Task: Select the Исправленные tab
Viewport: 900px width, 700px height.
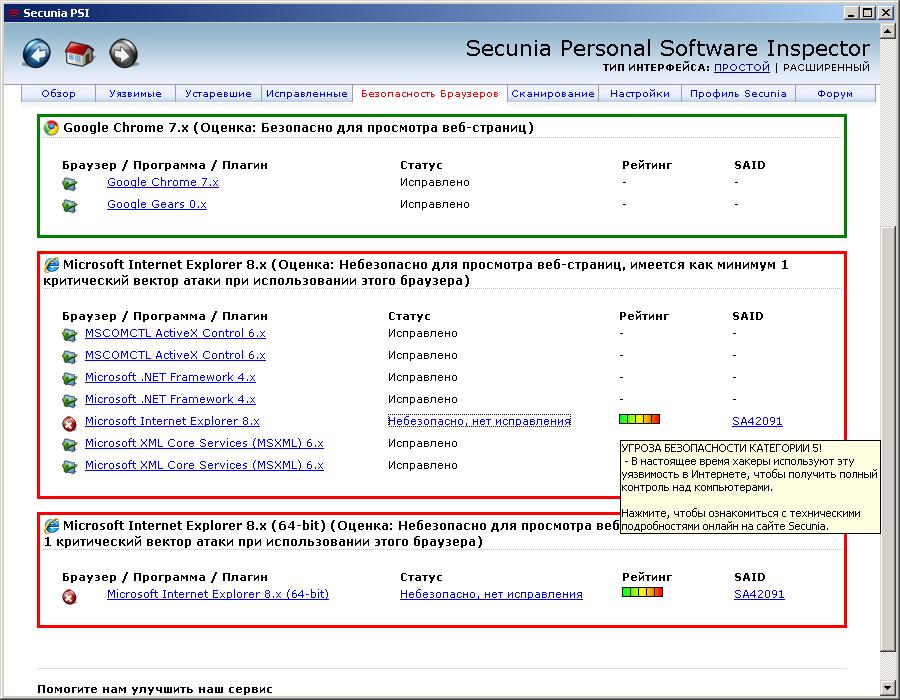Action: 307,94
